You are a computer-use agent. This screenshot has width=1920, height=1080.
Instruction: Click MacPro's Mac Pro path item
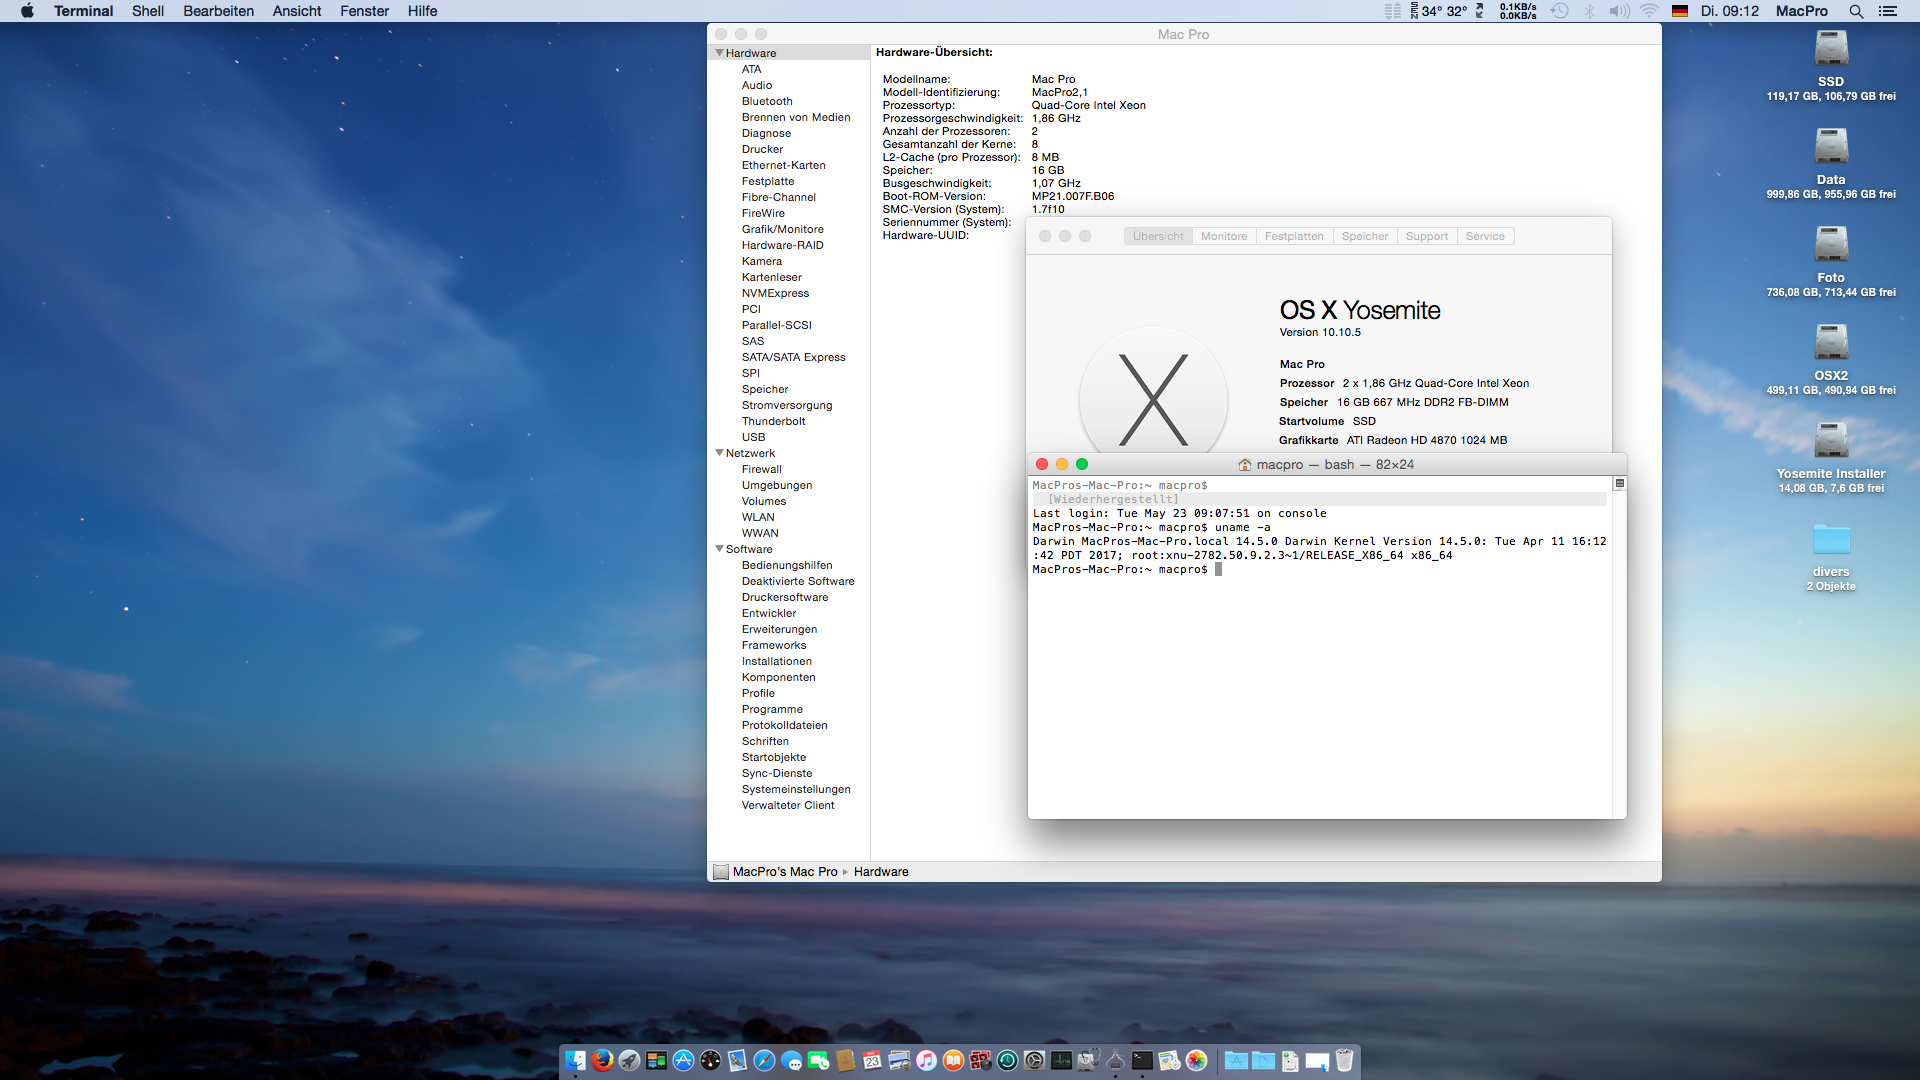point(784,872)
